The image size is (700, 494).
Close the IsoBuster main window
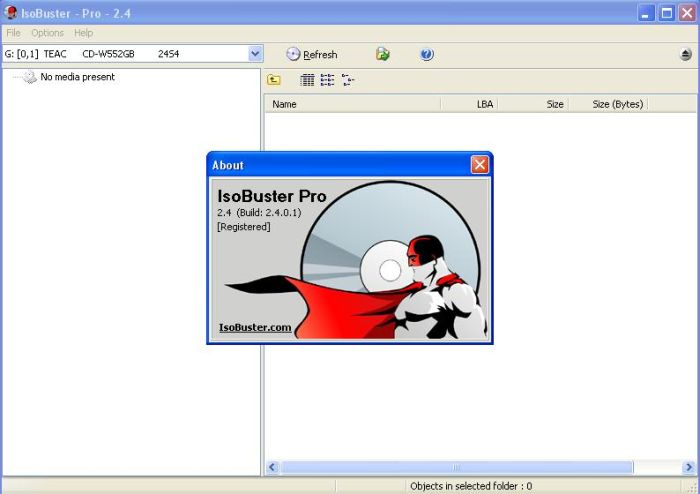pos(688,13)
